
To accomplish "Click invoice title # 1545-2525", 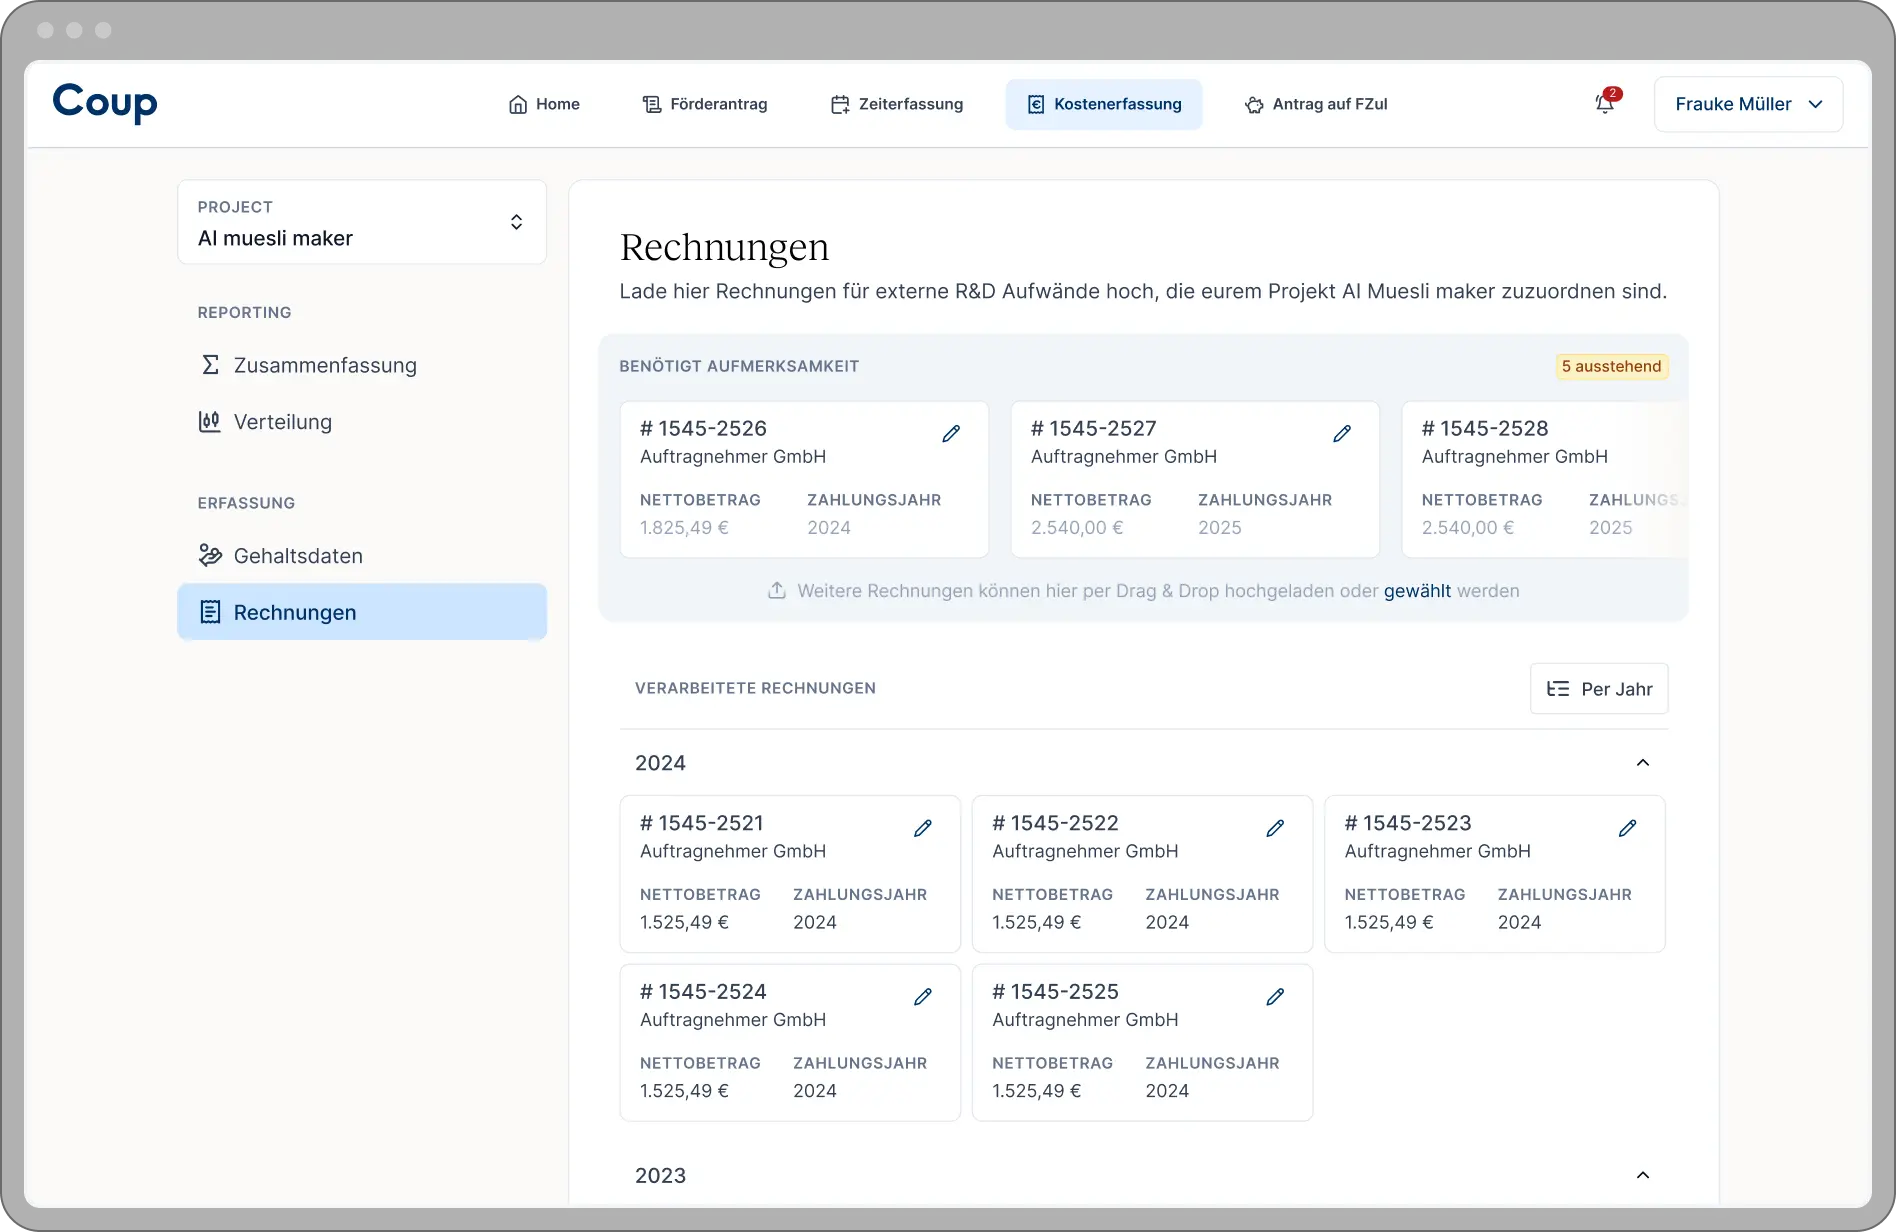I will [1055, 991].
